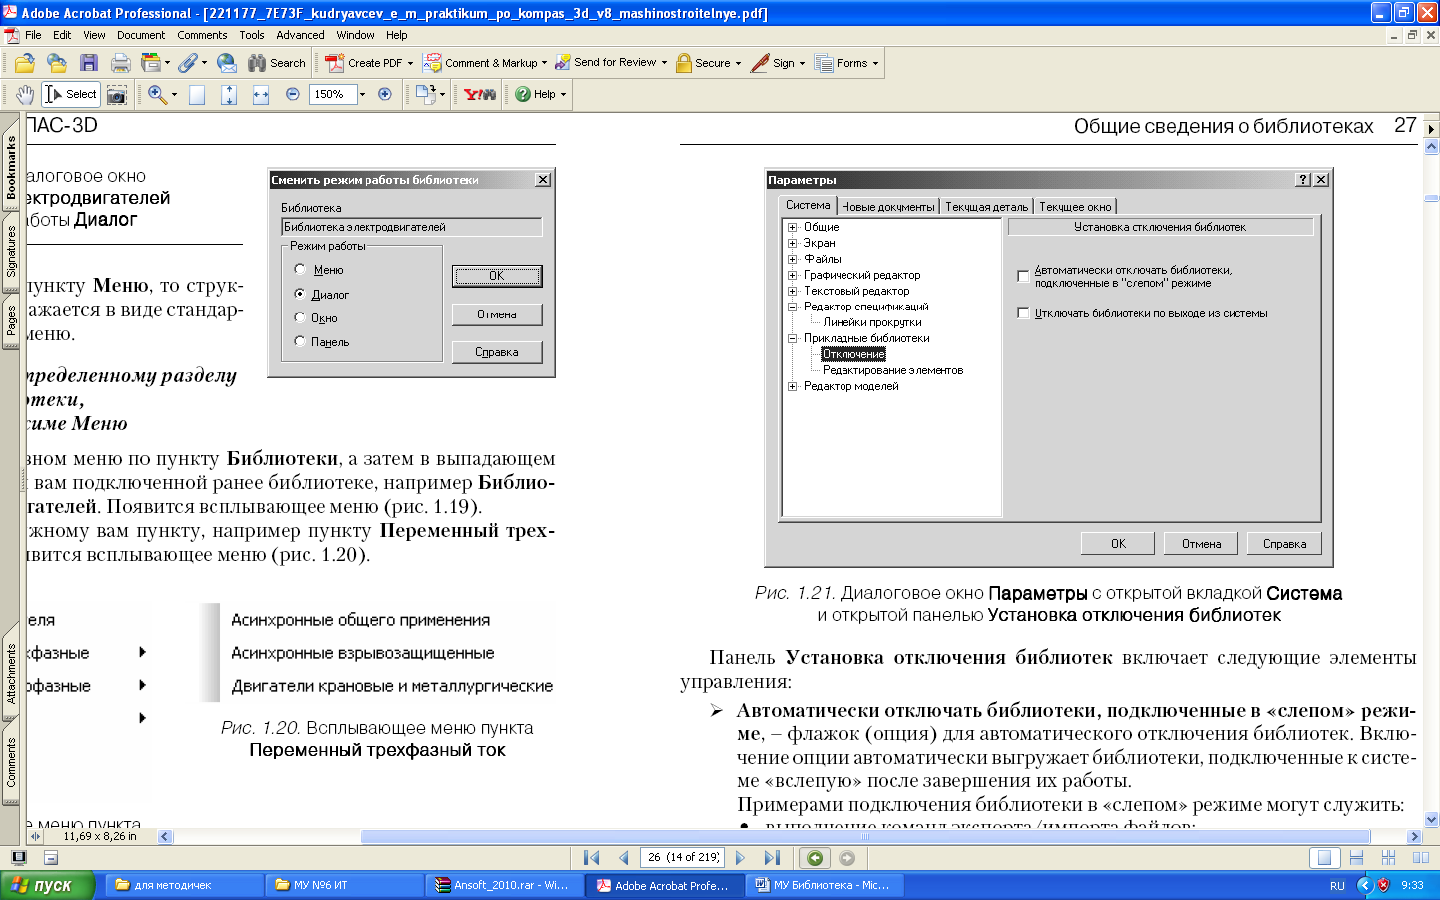Switch to Single Page layout
The height and width of the screenshot is (900, 1440).
click(x=1324, y=858)
